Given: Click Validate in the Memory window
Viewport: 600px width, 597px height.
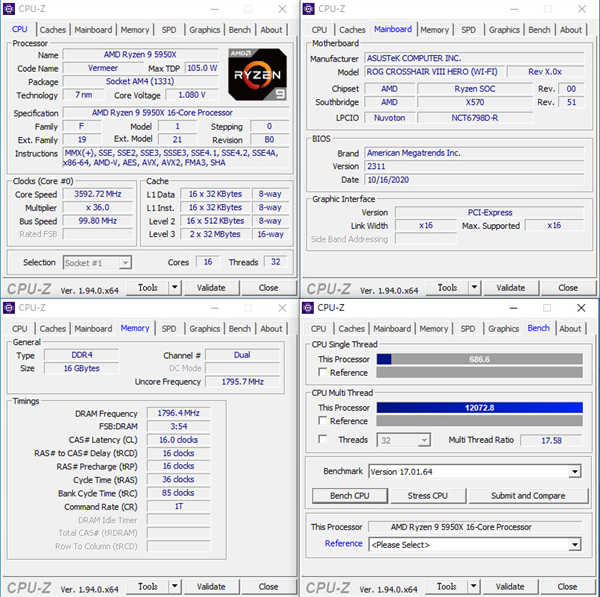Looking at the screenshot, I should coord(211,587).
